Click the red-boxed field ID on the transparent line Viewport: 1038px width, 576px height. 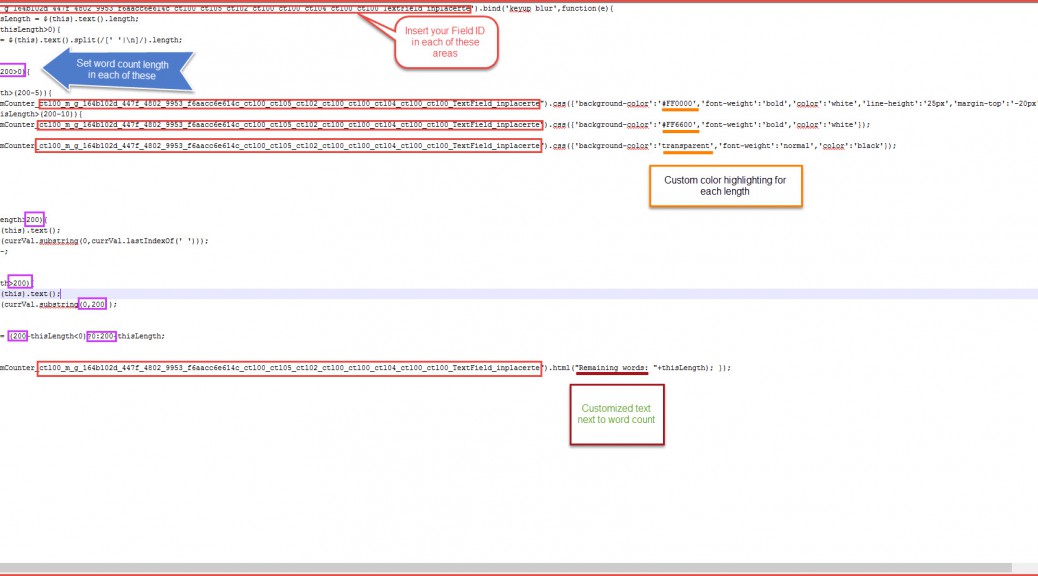[289, 145]
